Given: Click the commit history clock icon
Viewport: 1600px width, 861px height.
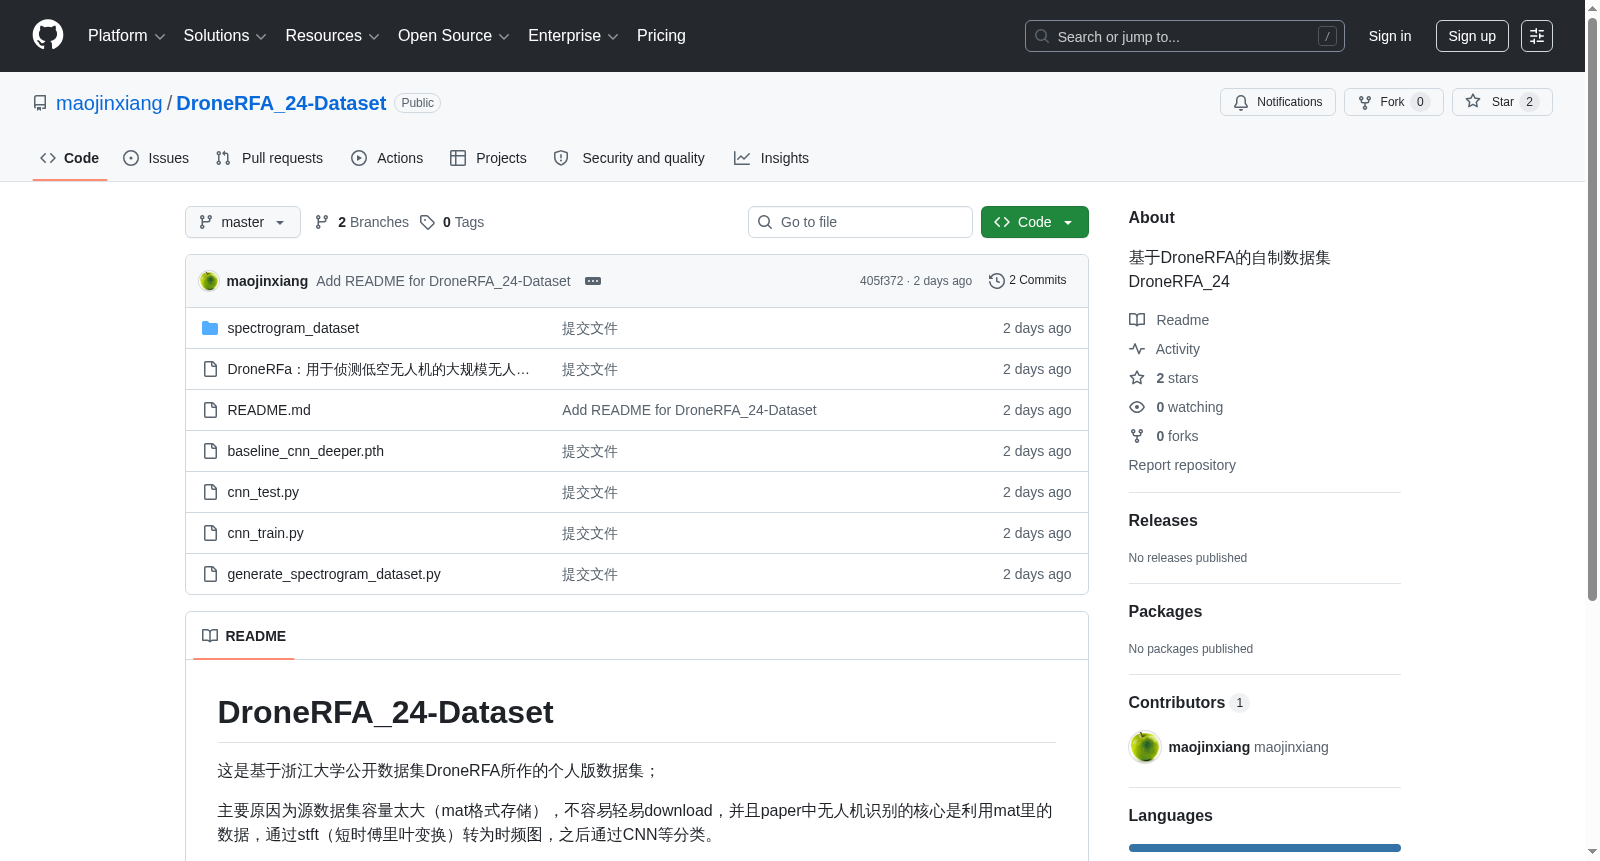Looking at the screenshot, I should (996, 281).
